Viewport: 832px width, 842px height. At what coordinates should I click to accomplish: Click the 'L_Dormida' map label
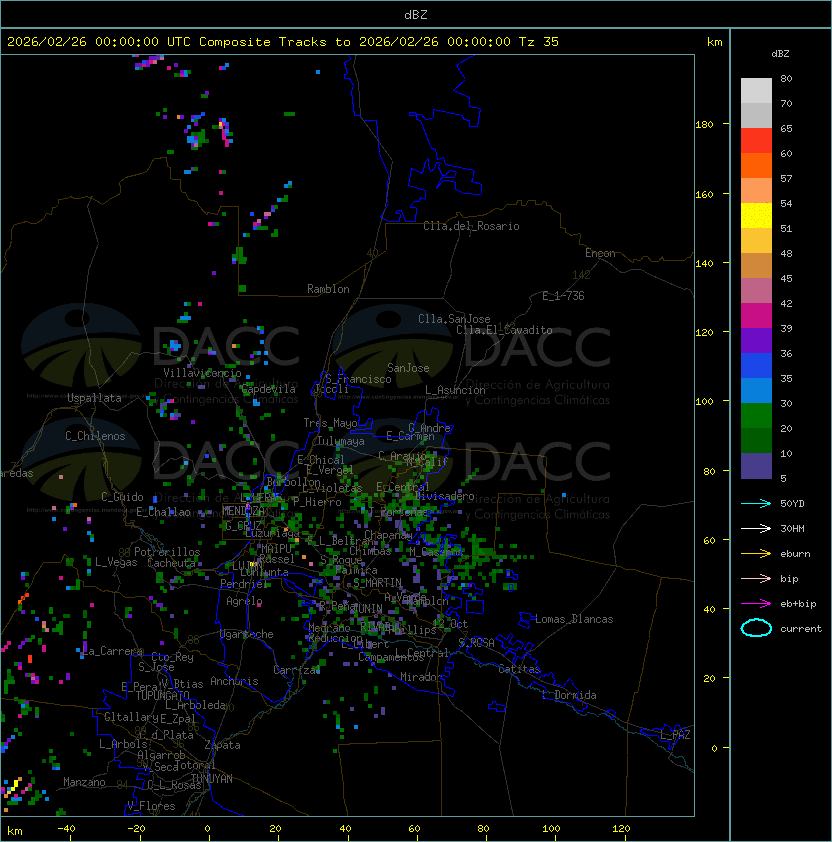(x=569, y=695)
